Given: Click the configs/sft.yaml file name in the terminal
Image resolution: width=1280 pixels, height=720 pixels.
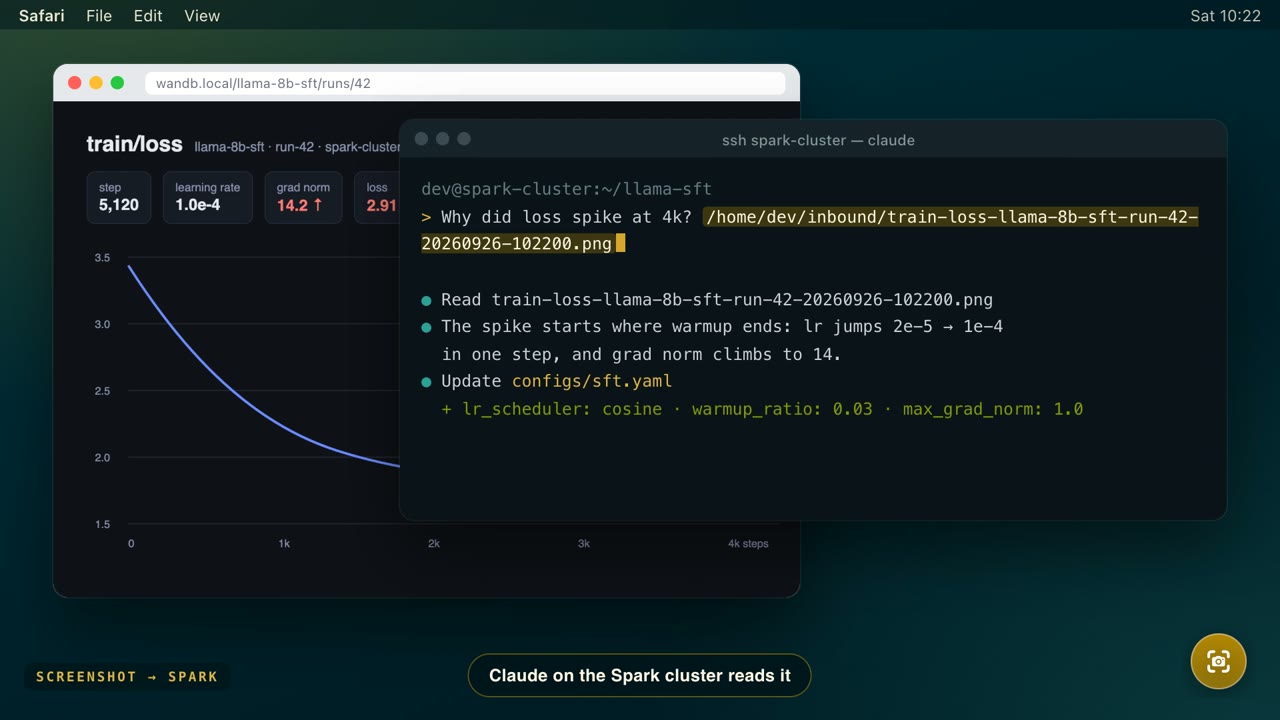Looking at the screenshot, I should pos(592,381).
